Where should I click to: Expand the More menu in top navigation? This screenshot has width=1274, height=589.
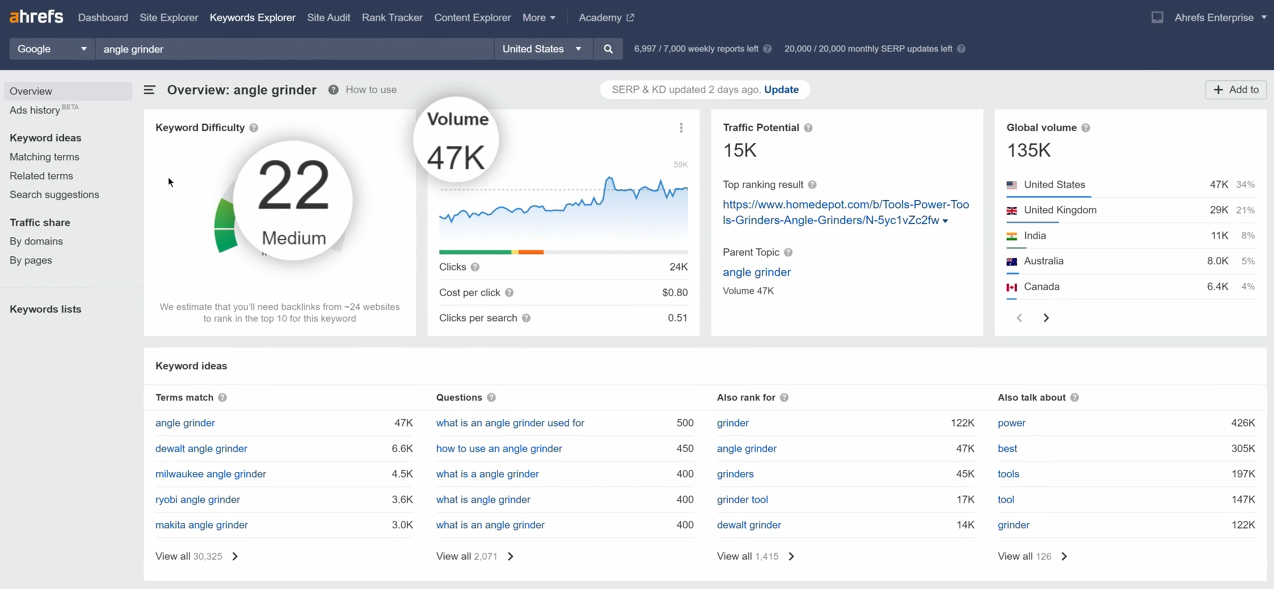pyautogui.click(x=539, y=17)
